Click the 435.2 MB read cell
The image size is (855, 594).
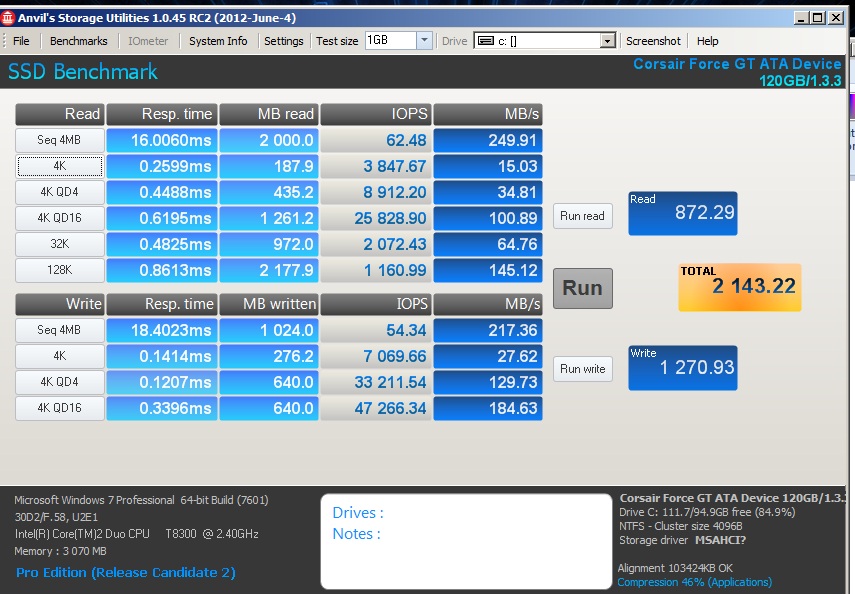coord(268,192)
